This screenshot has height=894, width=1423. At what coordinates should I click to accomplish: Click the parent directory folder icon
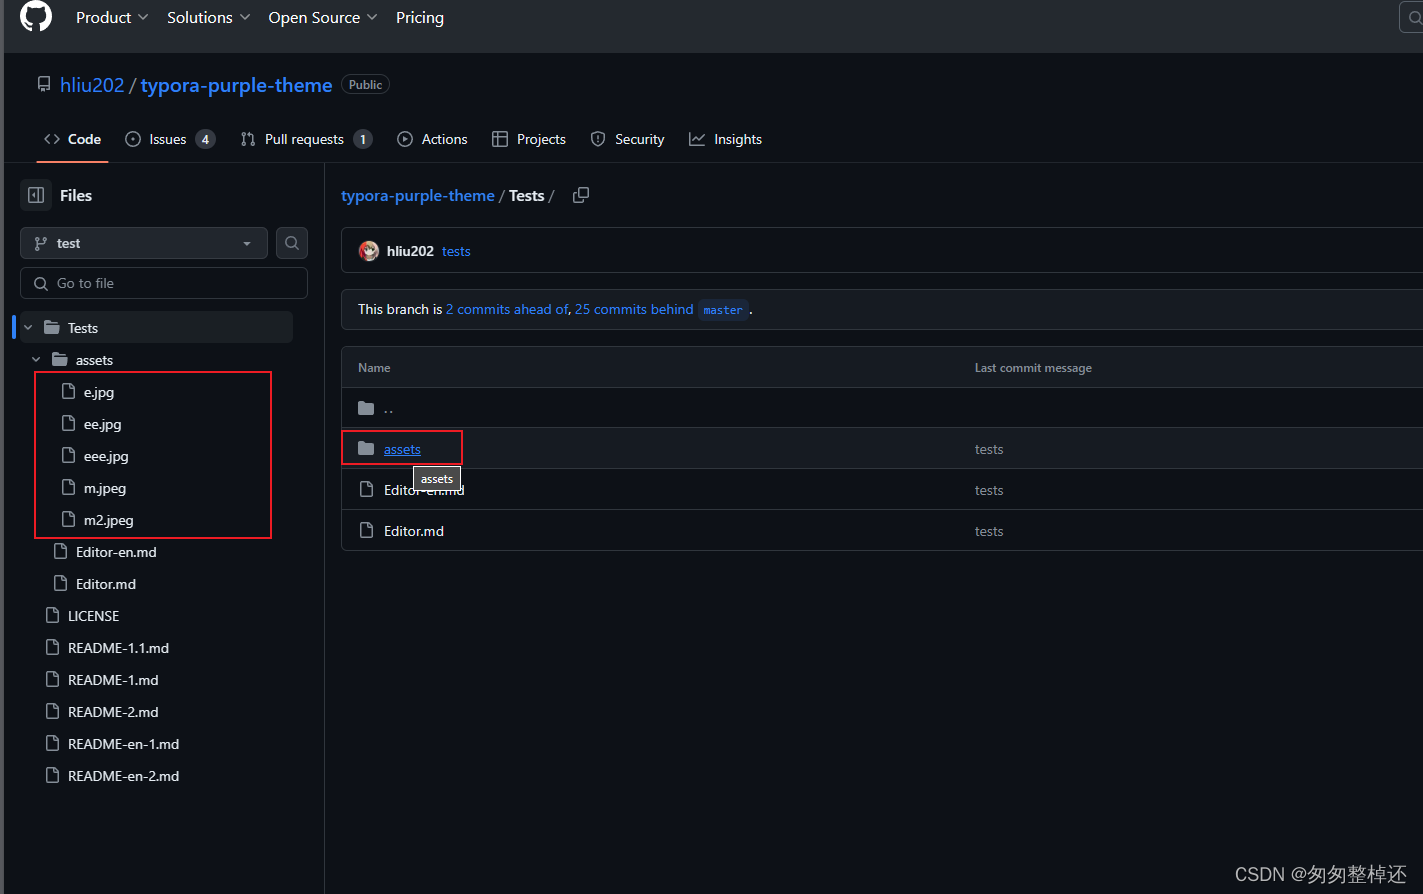[366, 408]
